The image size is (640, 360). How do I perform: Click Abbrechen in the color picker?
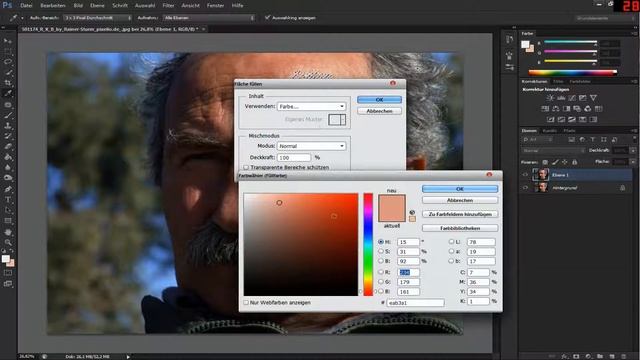coord(460,200)
